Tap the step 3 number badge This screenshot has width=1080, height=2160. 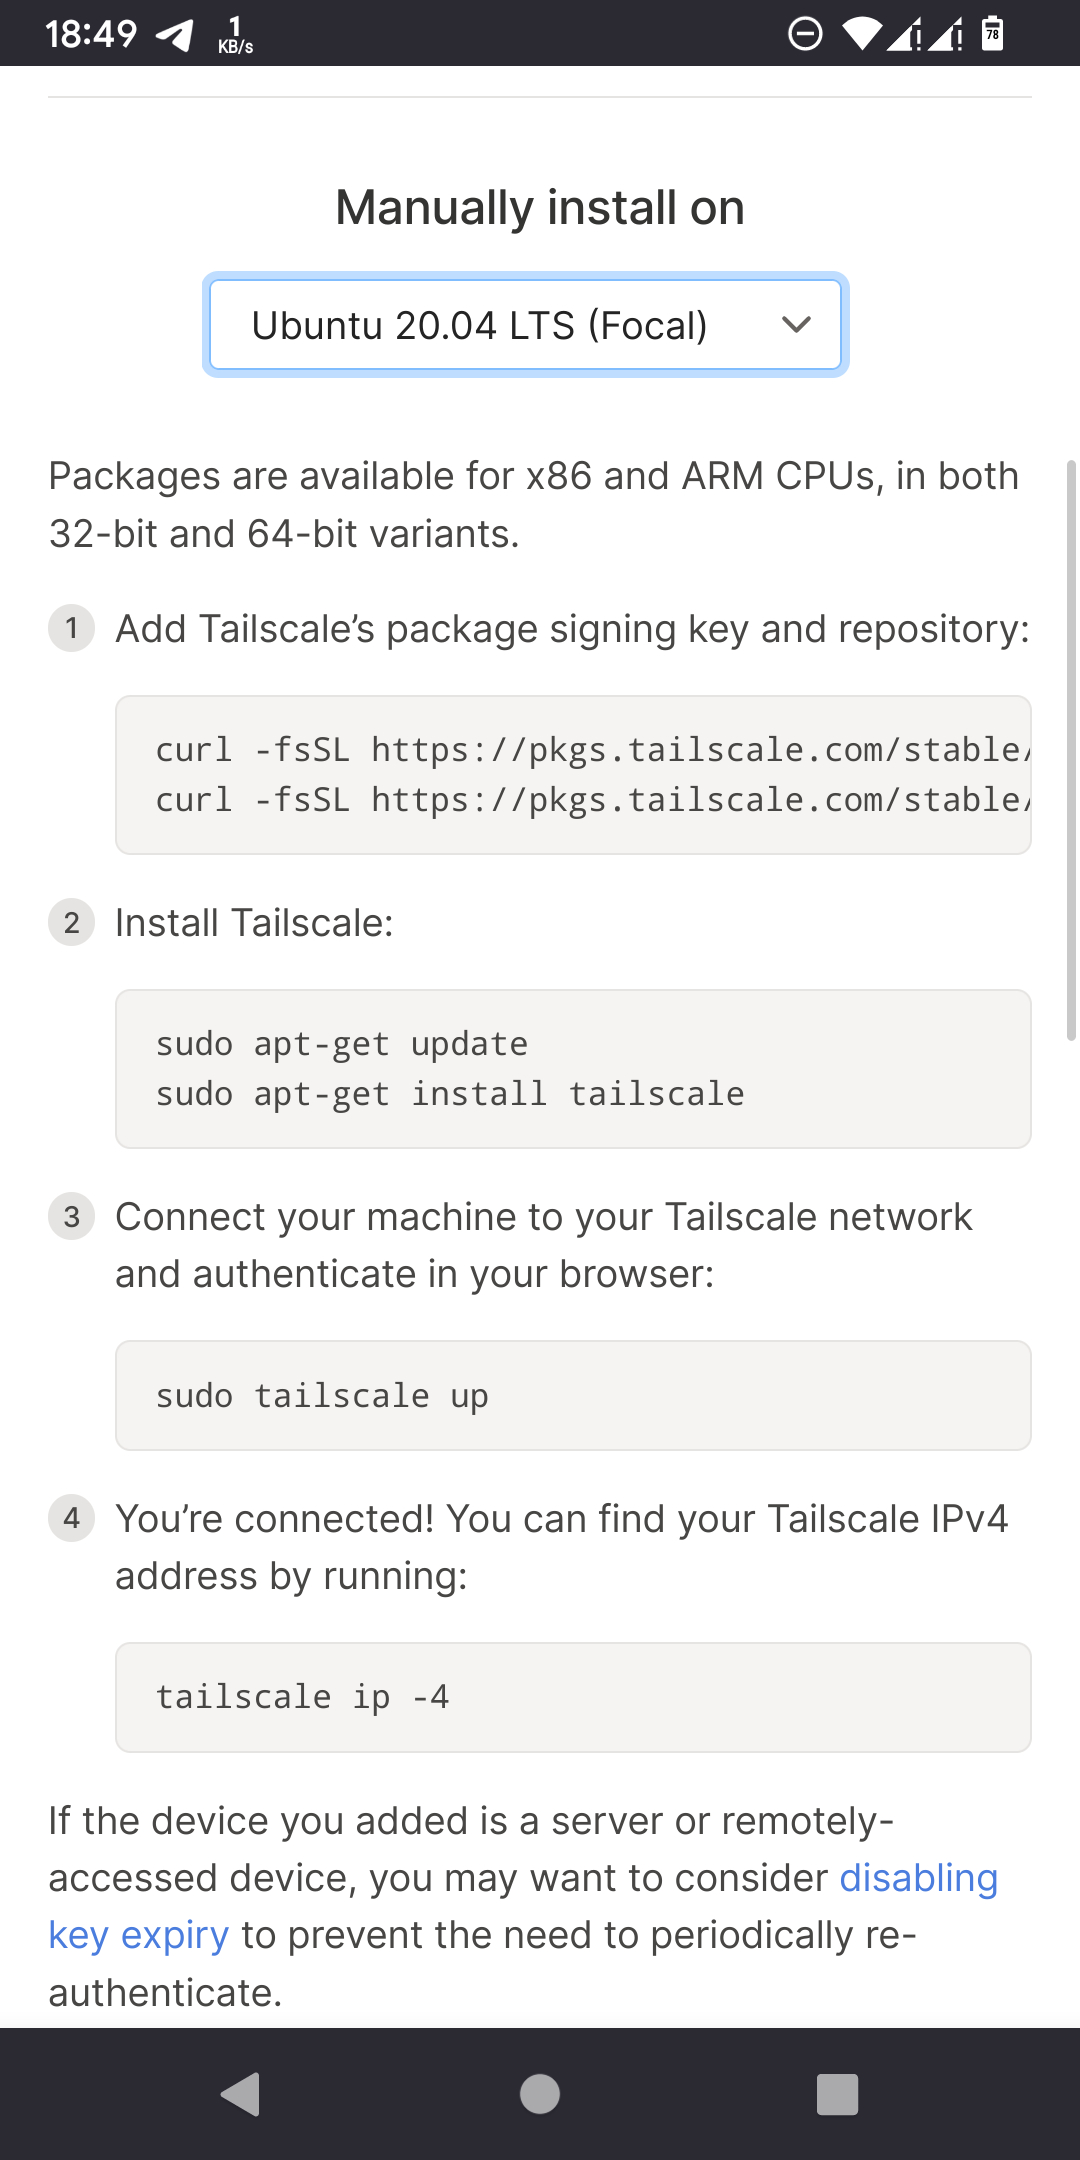tap(71, 1216)
